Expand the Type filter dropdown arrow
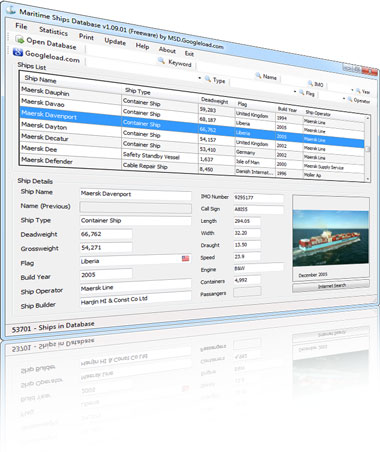The width and height of the screenshot is (380, 452). point(200,78)
